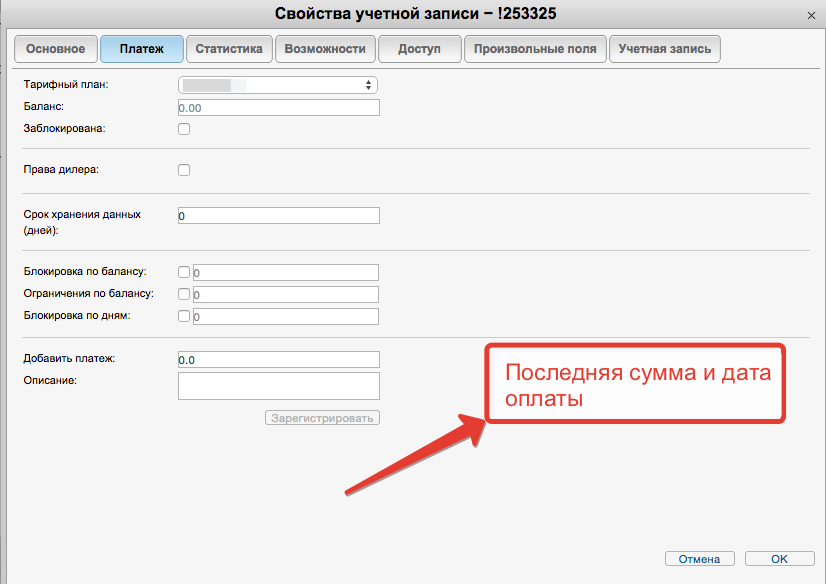Open the Статистика tab
The height and width of the screenshot is (584, 826).
pos(229,49)
